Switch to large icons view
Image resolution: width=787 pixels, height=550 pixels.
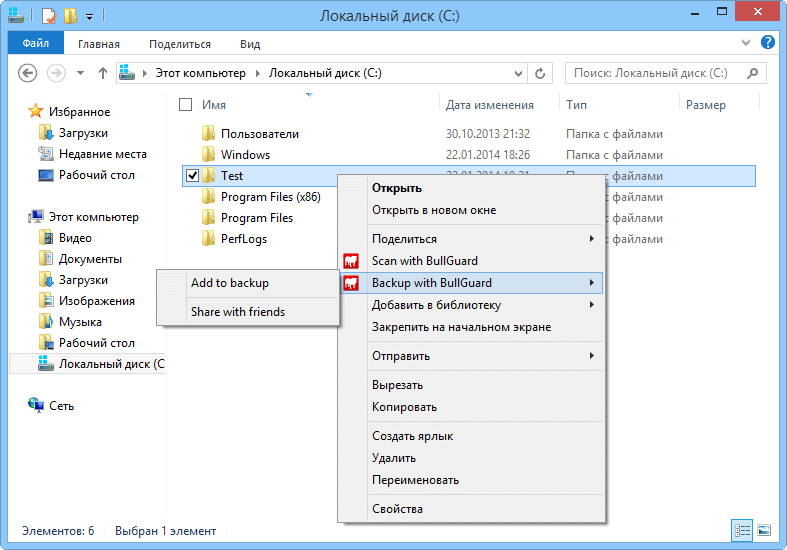764,530
